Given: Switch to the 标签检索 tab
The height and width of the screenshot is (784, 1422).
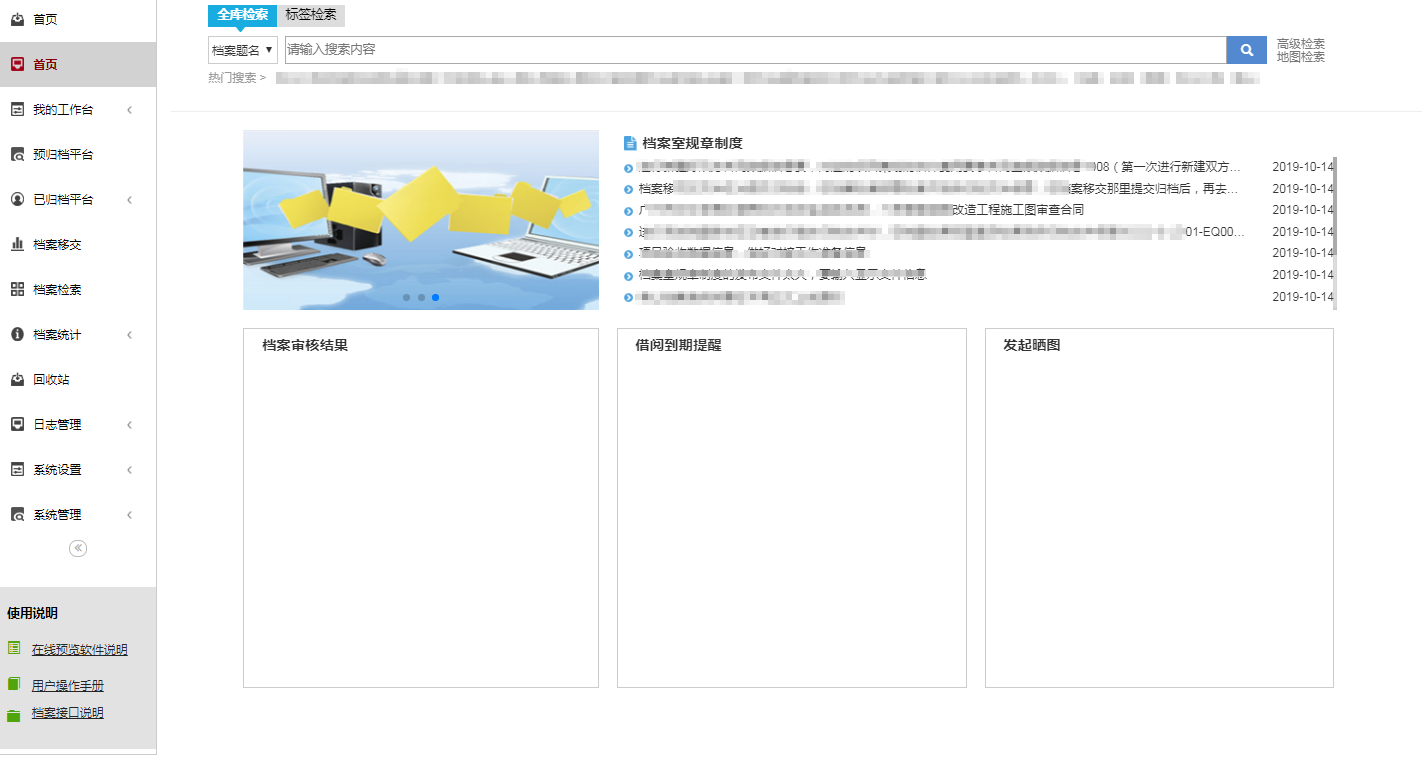Looking at the screenshot, I should [x=311, y=15].
